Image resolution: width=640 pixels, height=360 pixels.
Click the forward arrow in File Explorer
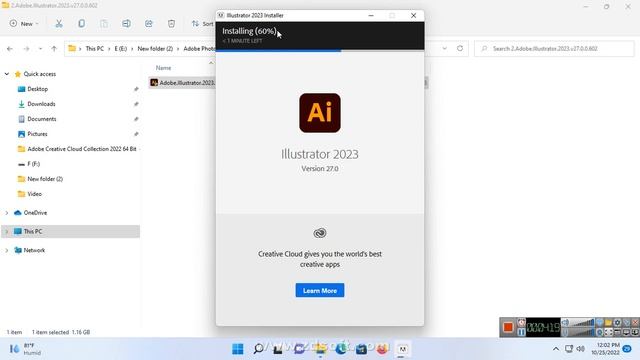click(x=26, y=49)
